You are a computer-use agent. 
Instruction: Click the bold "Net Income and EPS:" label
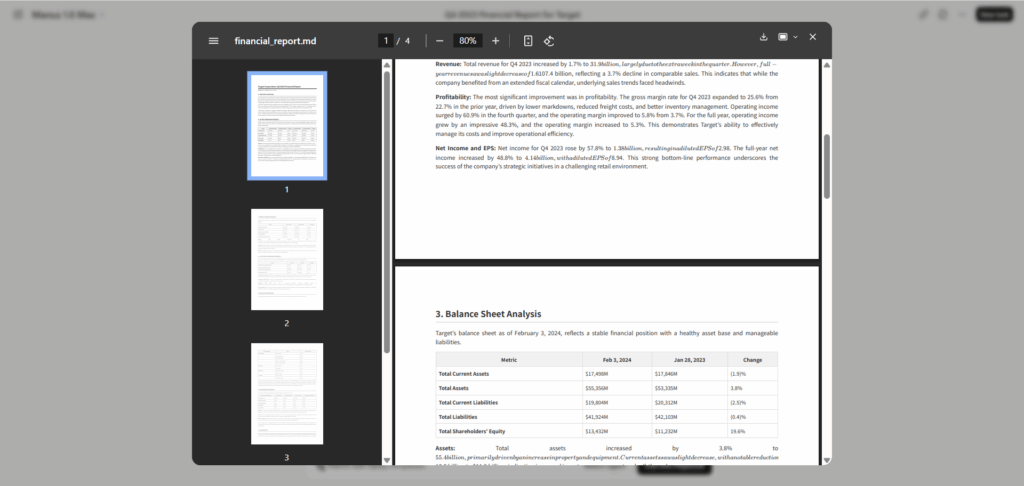(465, 148)
